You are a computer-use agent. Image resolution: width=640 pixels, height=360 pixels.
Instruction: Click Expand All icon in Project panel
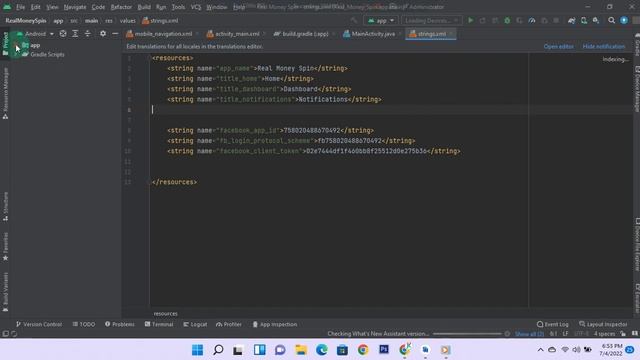click(x=75, y=34)
